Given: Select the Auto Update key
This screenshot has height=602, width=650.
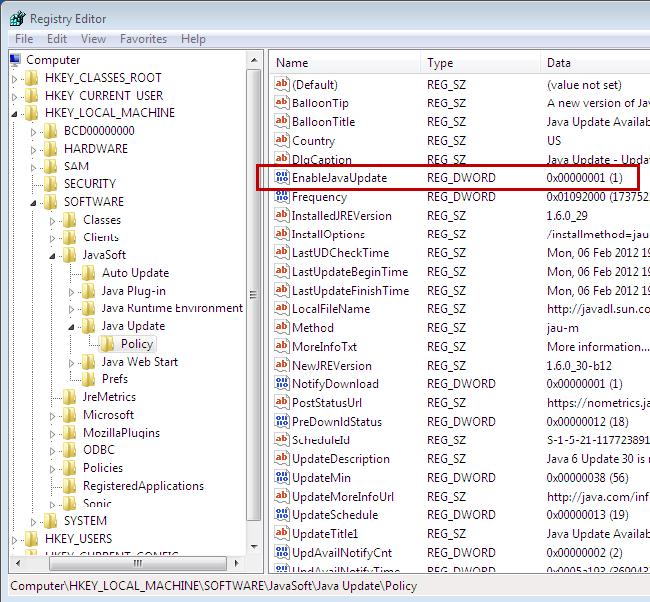Looking at the screenshot, I should [135, 273].
